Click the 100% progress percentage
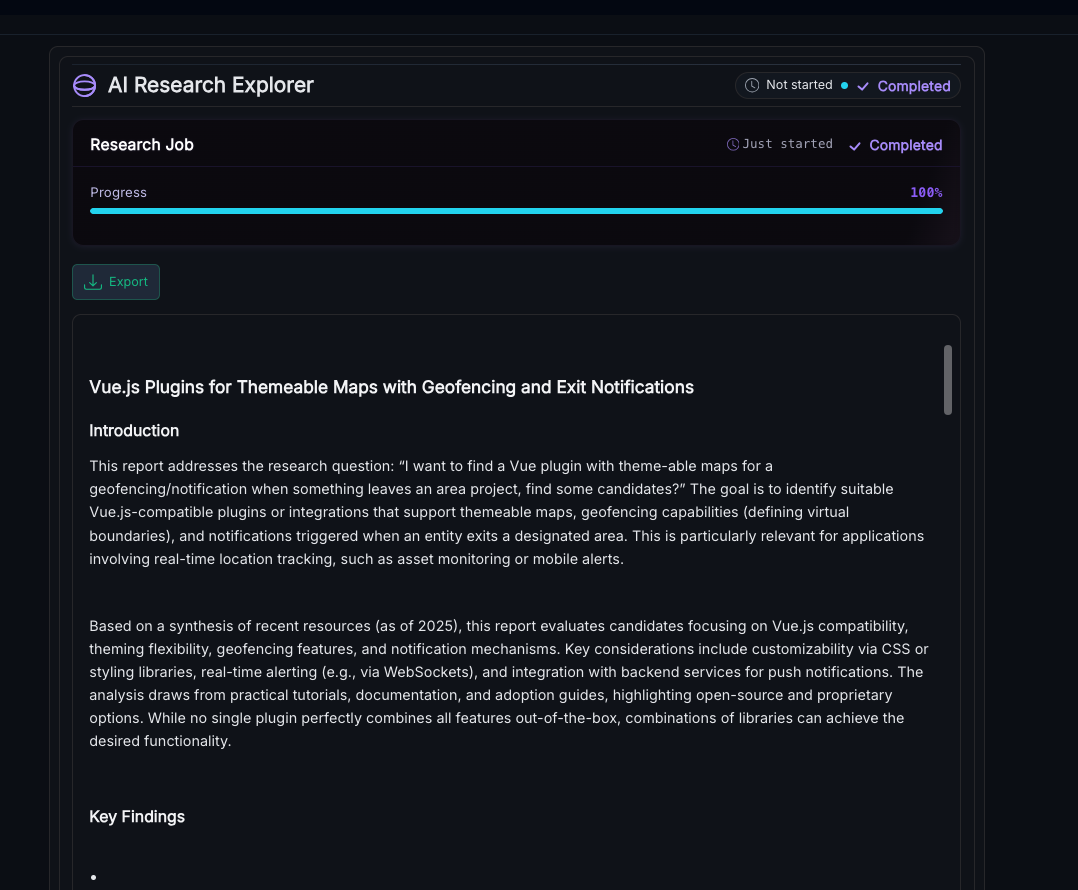This screenshot has height=890, width=1078. coord(925,193)
